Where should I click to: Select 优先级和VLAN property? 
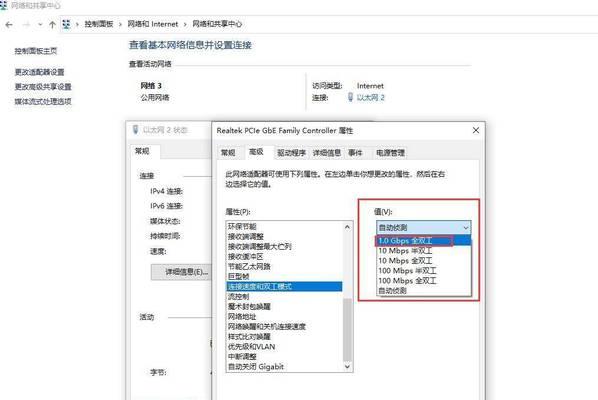[x=284, y=347]
